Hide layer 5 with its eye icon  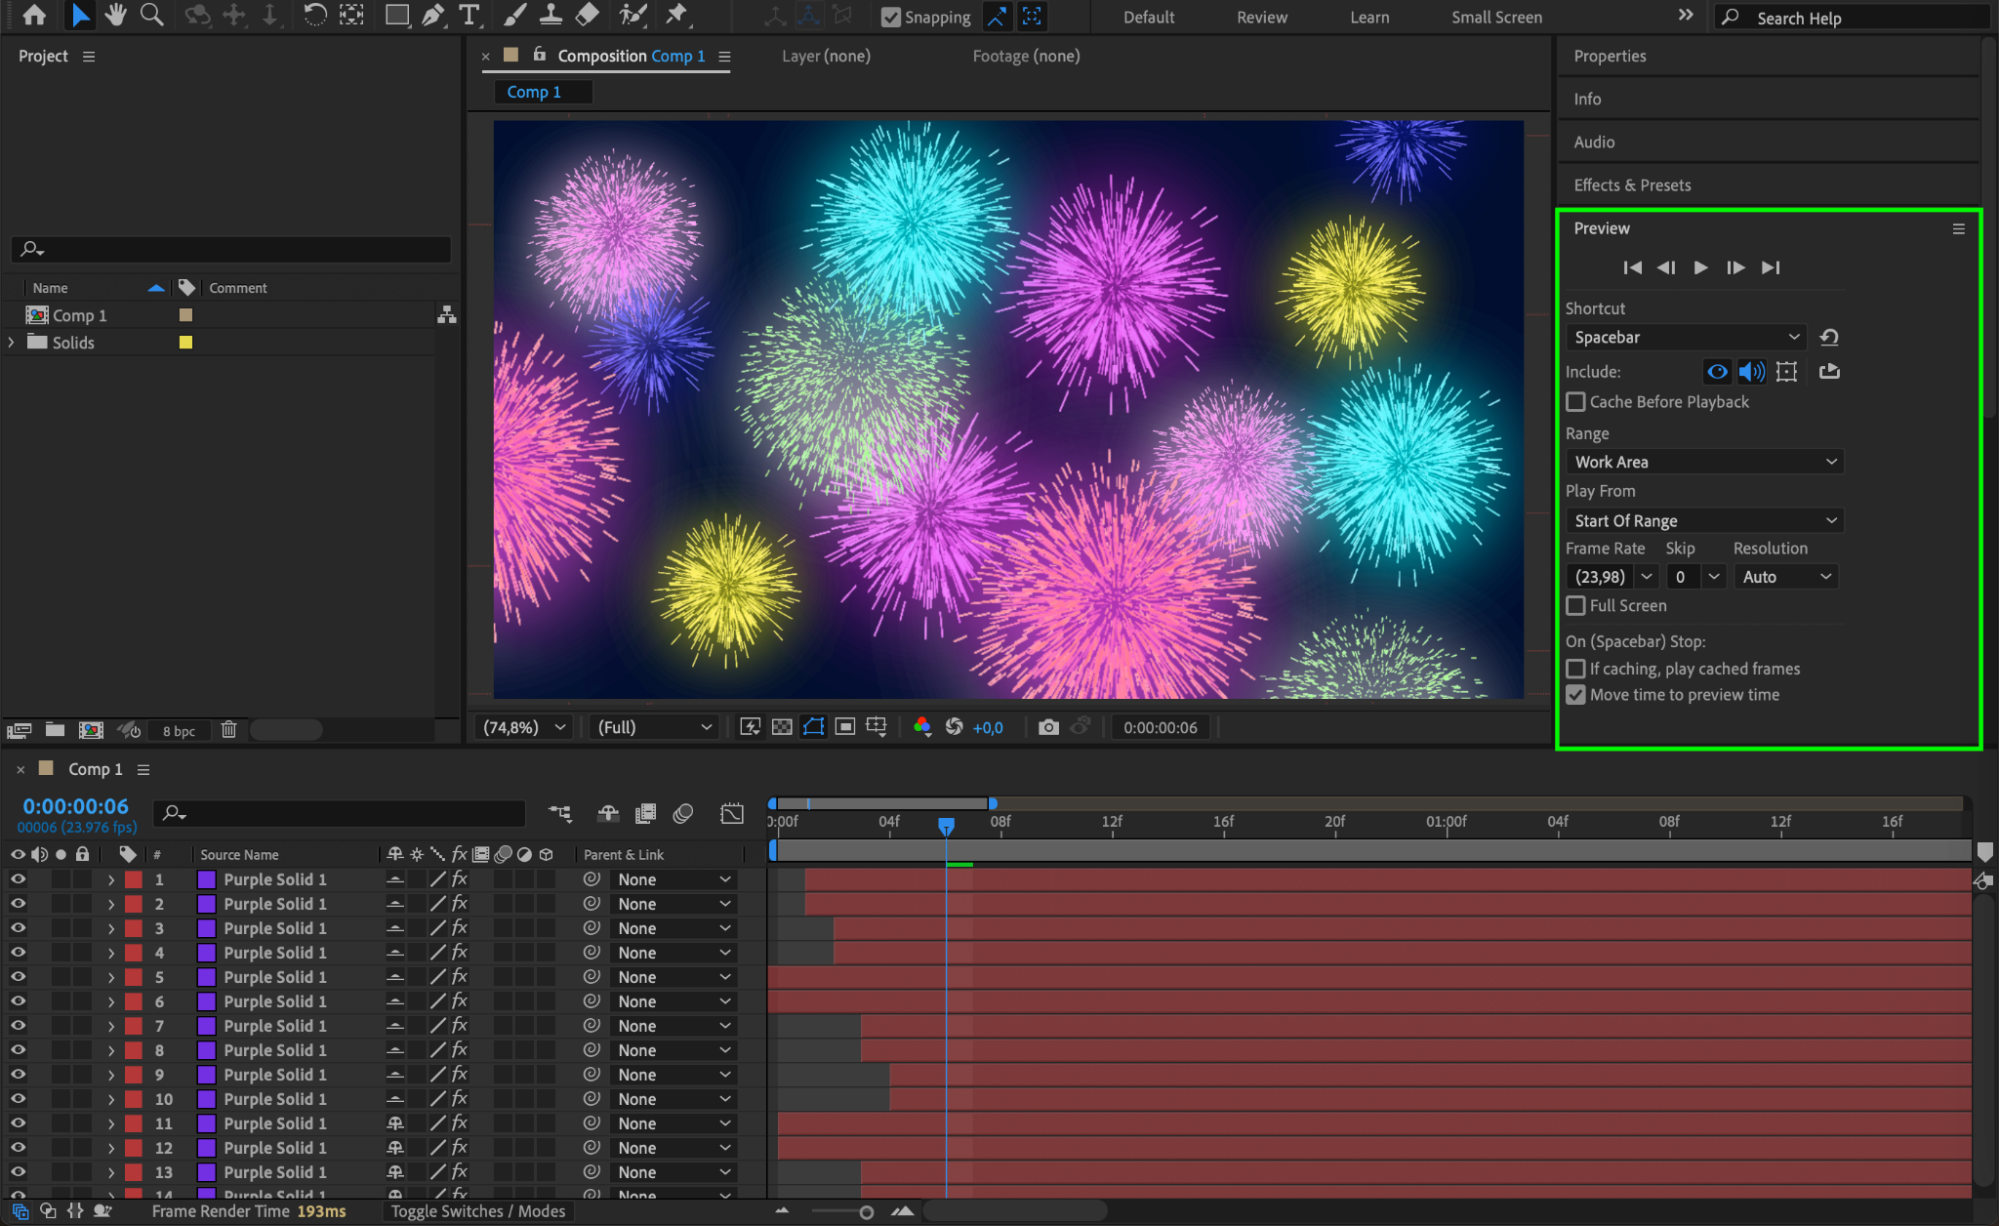[18, 977]
